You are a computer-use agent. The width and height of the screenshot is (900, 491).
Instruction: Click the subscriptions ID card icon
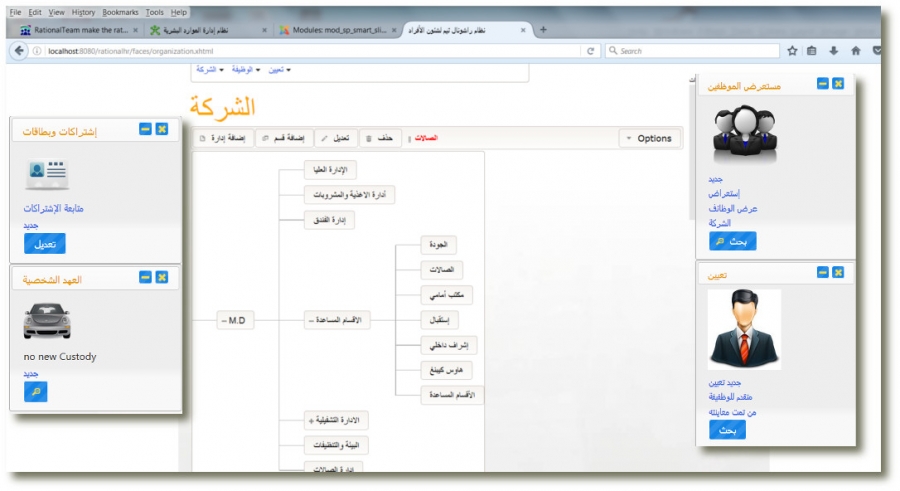tap(48, 174)
